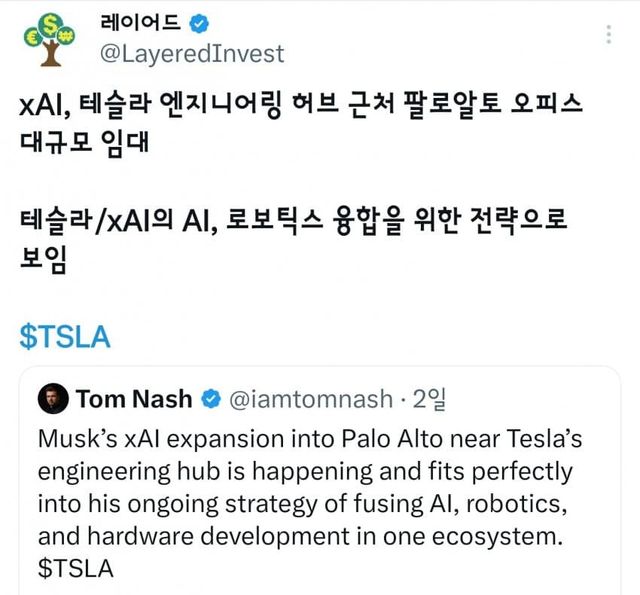The height and width of the screenshot is (595, 640).
Task: Click the Tom Nash author name
Action: 134,399
